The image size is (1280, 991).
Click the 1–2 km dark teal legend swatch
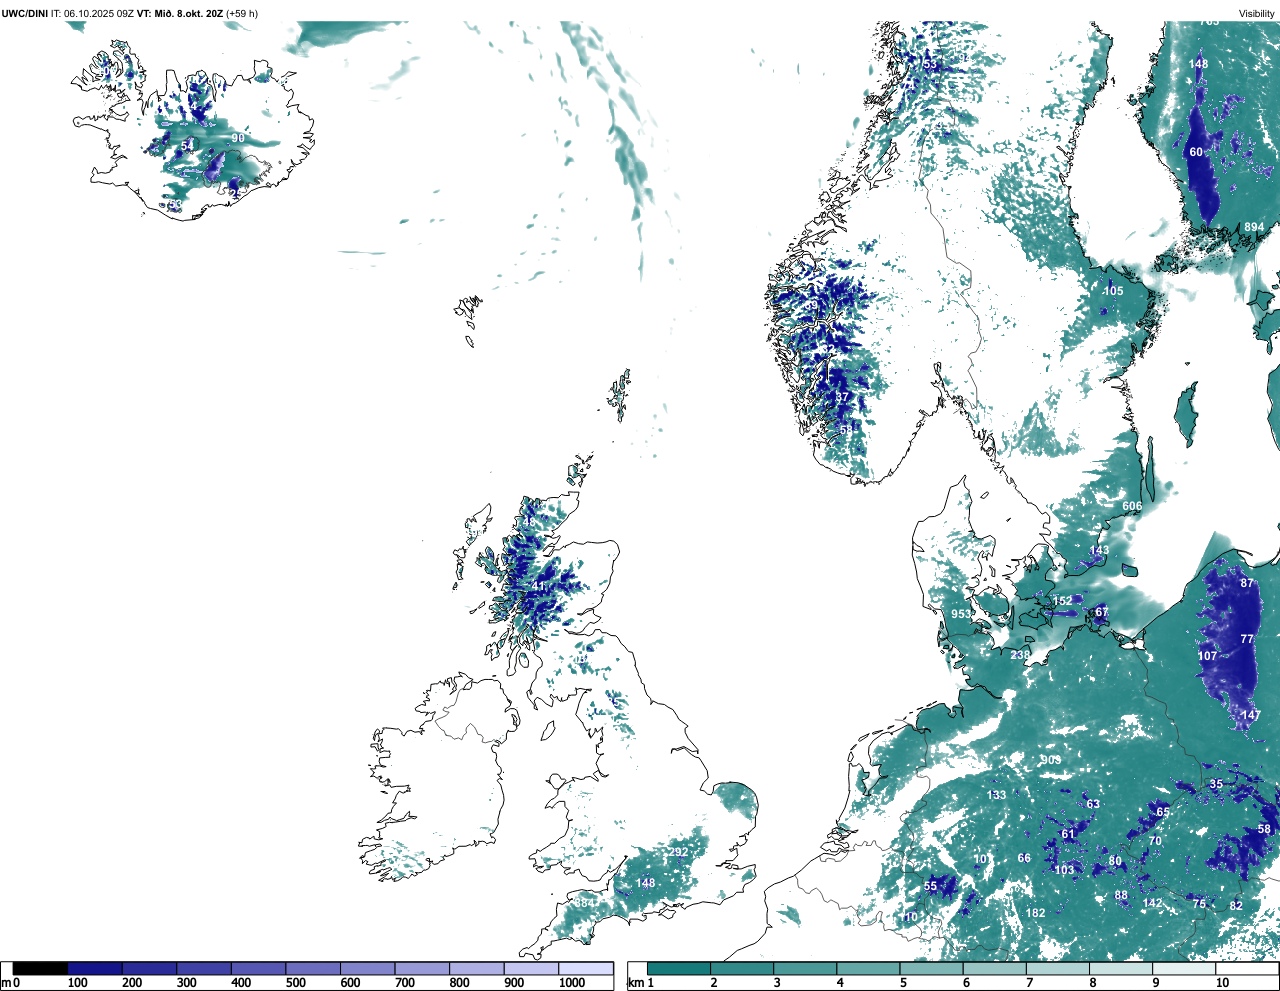coord(679,968)
